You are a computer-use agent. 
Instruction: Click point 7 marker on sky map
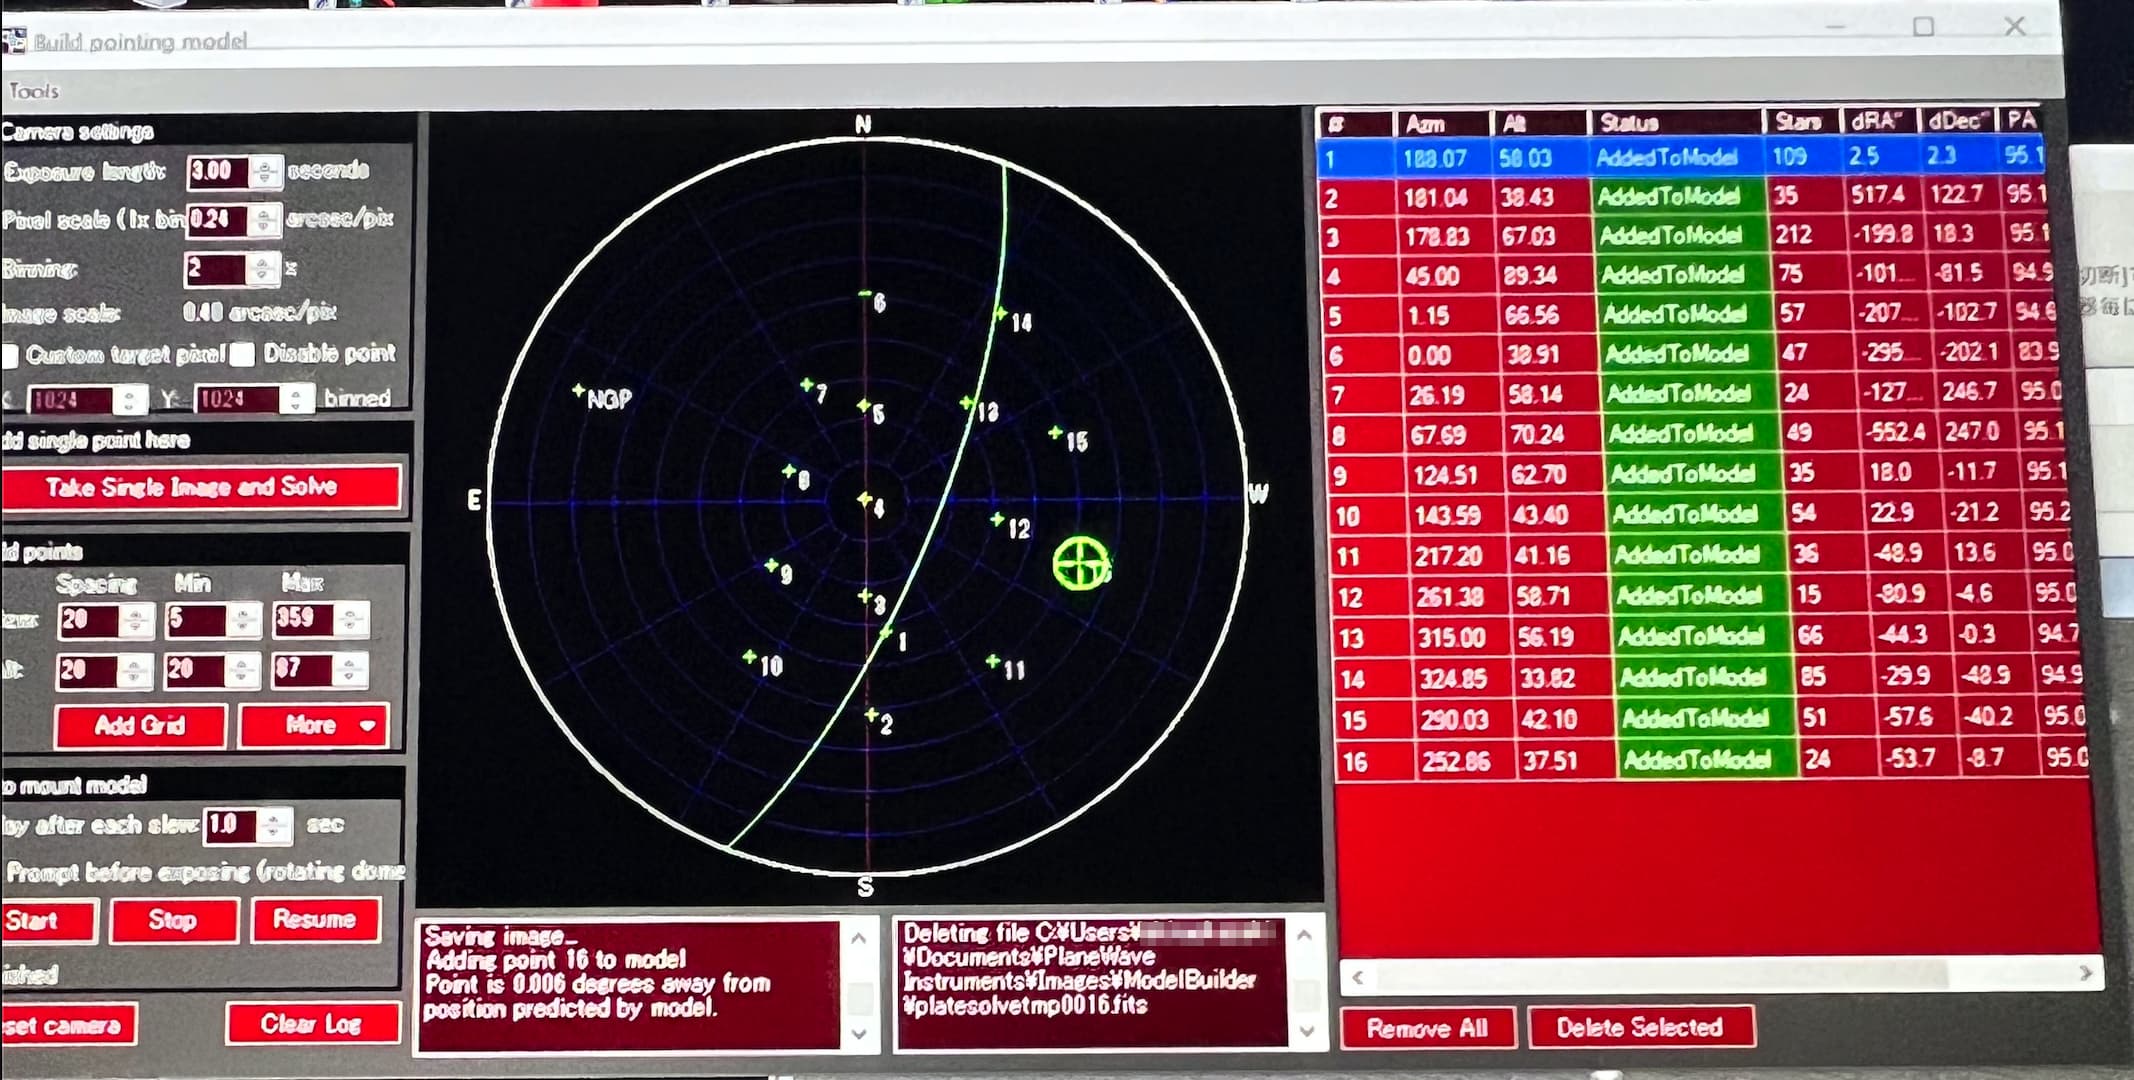click(807, 385)
